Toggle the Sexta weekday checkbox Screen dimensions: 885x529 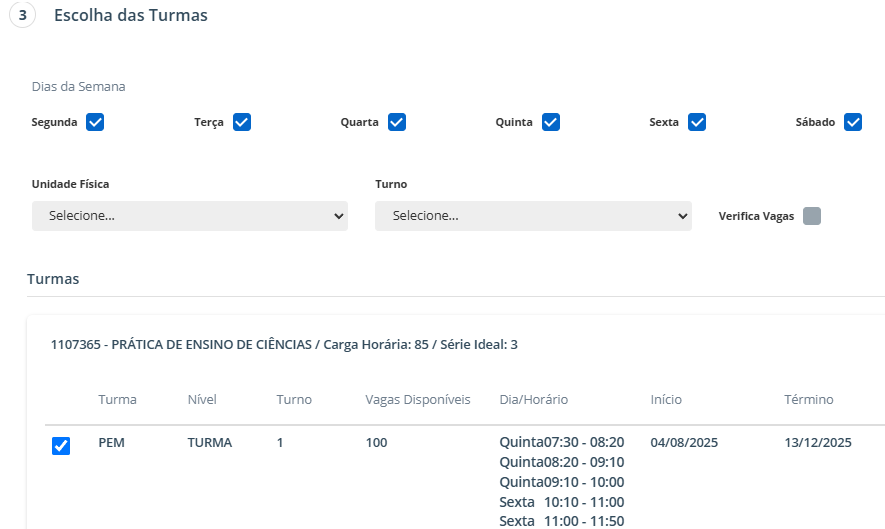tap(697, 122)
